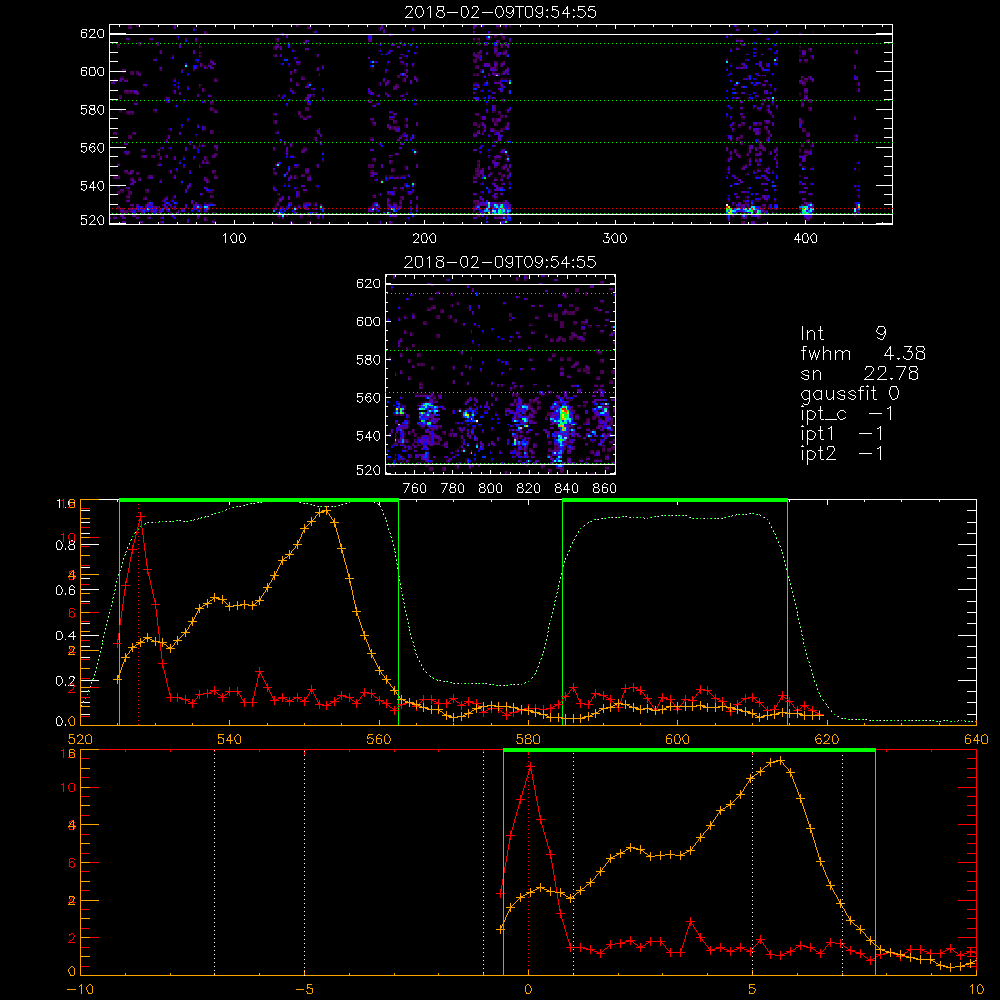This screenshot has width=1000, height=1000.
Task: Click x-axis label 400 on top image
Action: [x=805, y=238]
